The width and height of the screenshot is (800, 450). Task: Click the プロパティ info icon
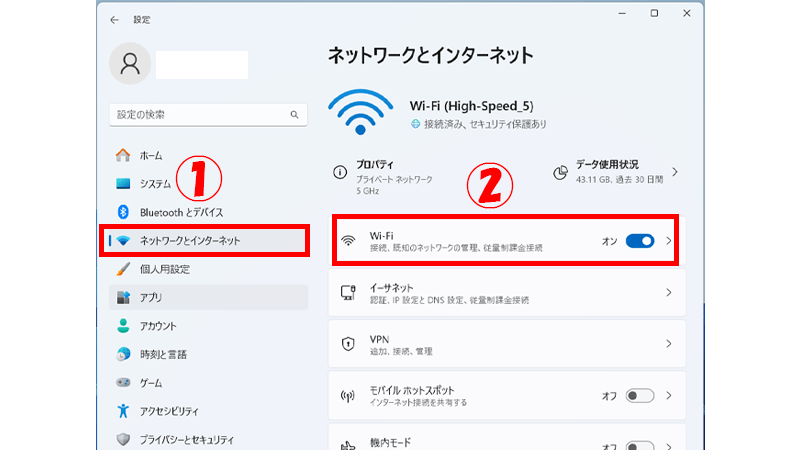[340, 172]
